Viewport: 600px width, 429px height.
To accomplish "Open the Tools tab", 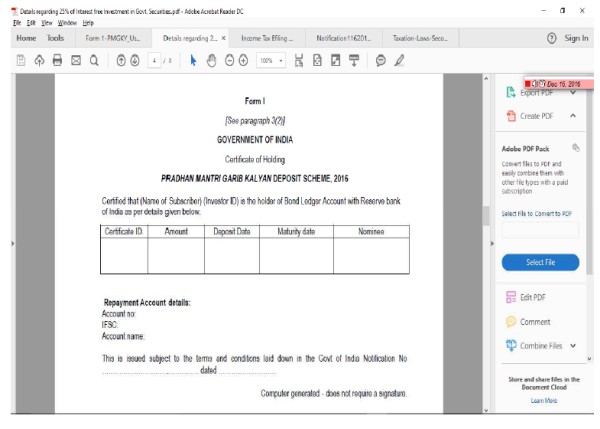I will point(55,38).
